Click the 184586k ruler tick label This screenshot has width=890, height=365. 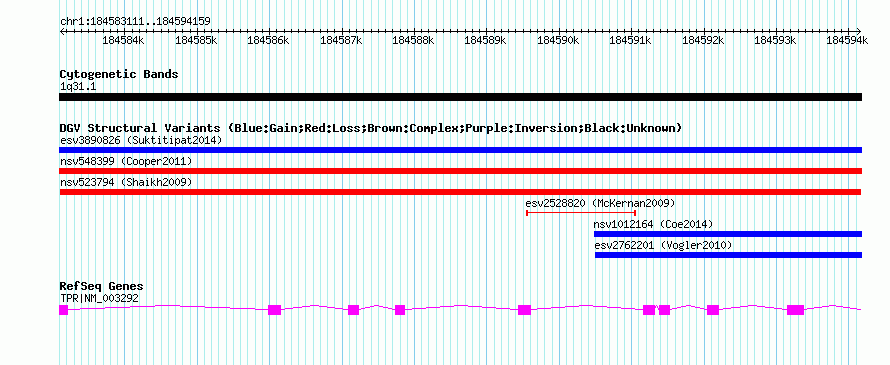click(x=268, y=40)
